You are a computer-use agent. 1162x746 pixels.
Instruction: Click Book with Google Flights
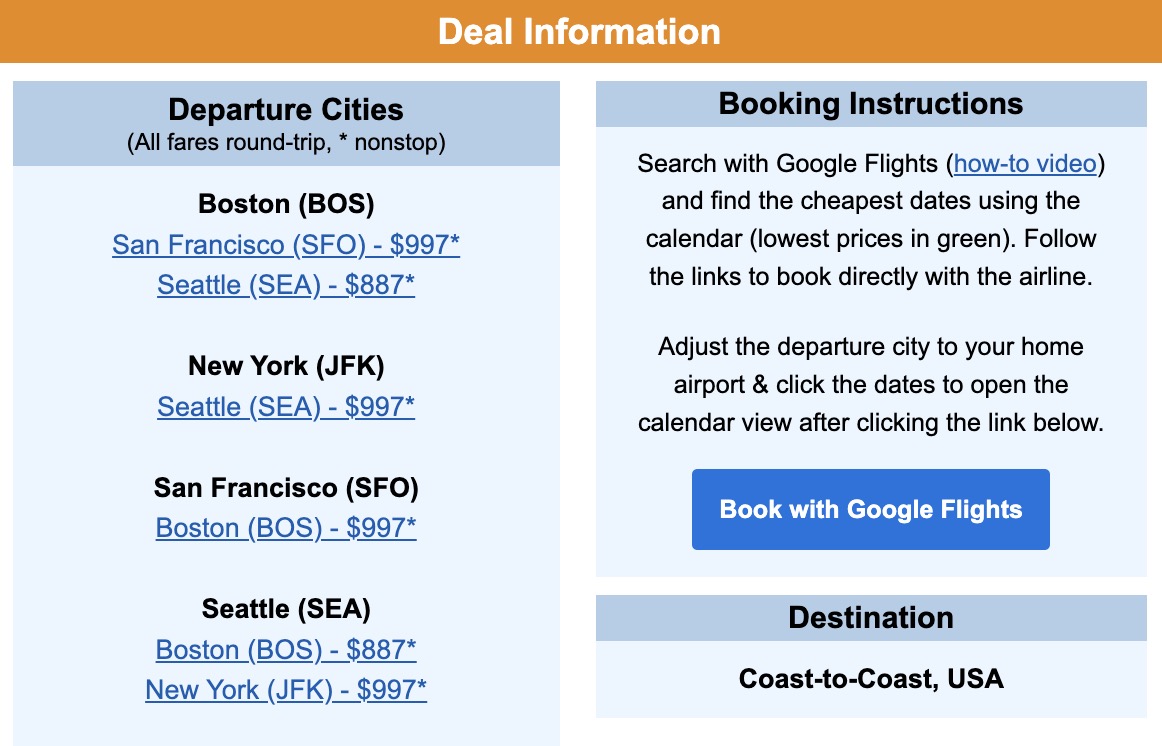click(x=870, y=509)
